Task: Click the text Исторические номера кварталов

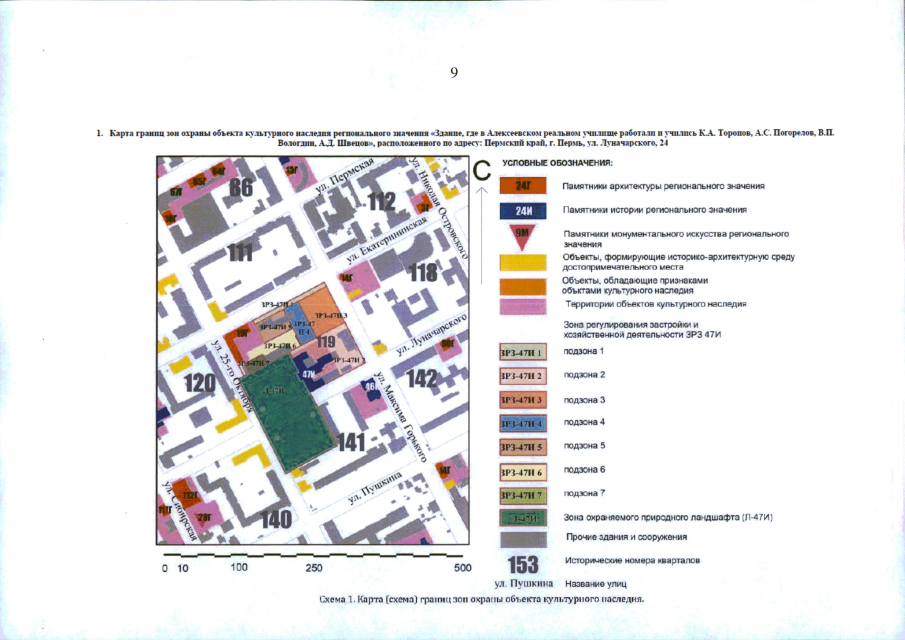Action: [x=632, y=560]
